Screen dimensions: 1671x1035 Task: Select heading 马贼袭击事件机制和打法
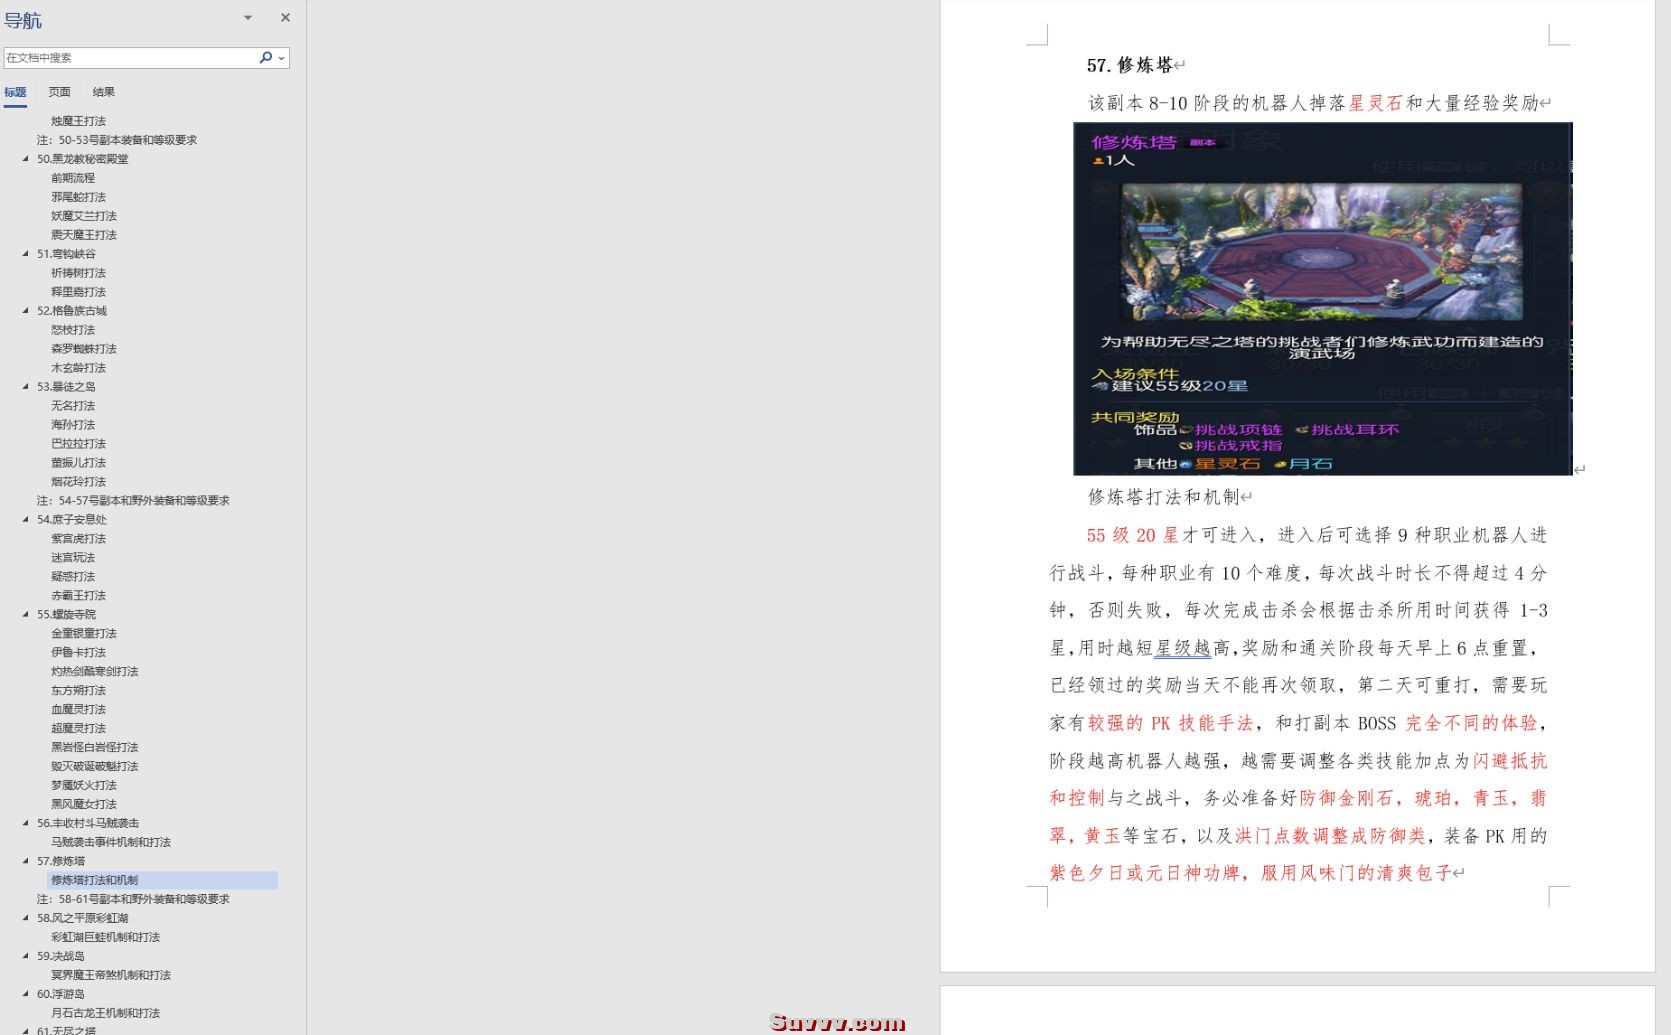click(111, 842)
